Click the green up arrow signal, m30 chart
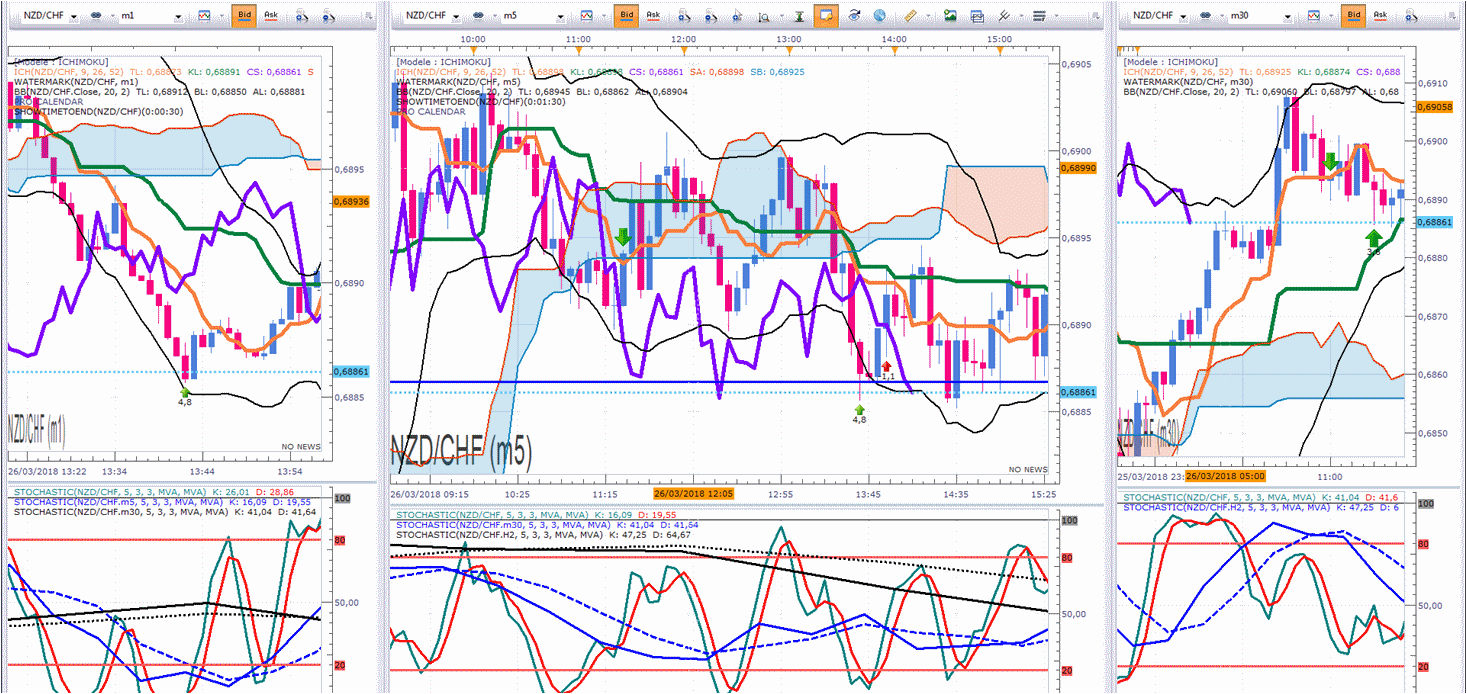 [x=1374, y=238]
